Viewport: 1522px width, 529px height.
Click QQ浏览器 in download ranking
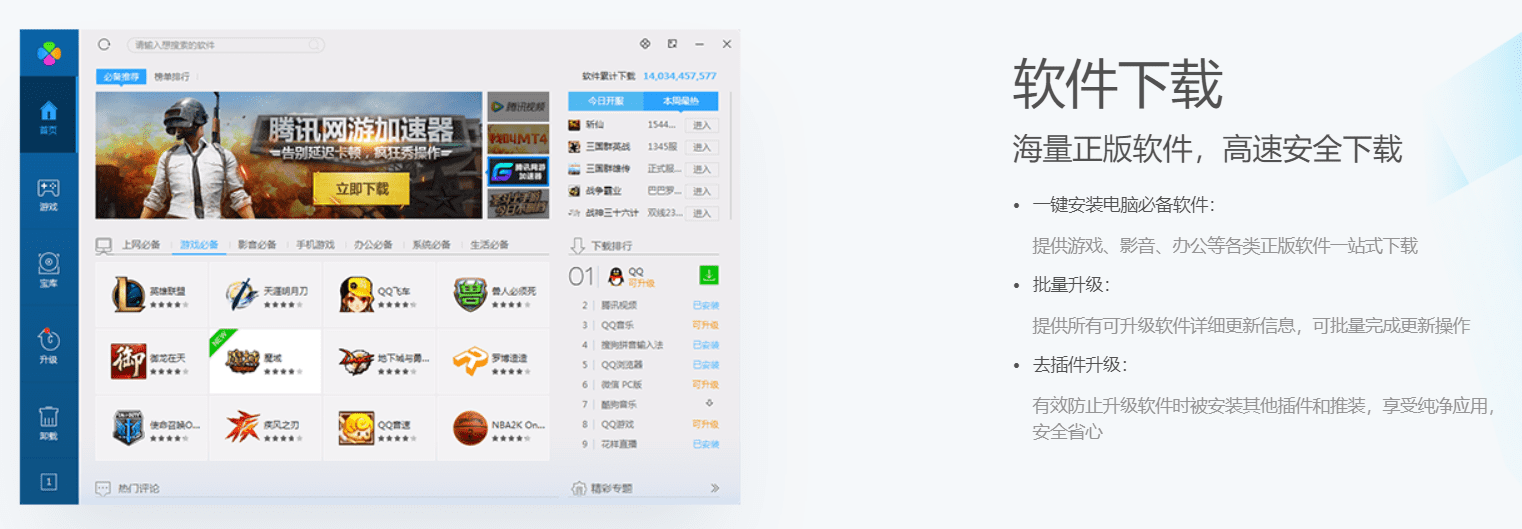click(x=623, y=365)
